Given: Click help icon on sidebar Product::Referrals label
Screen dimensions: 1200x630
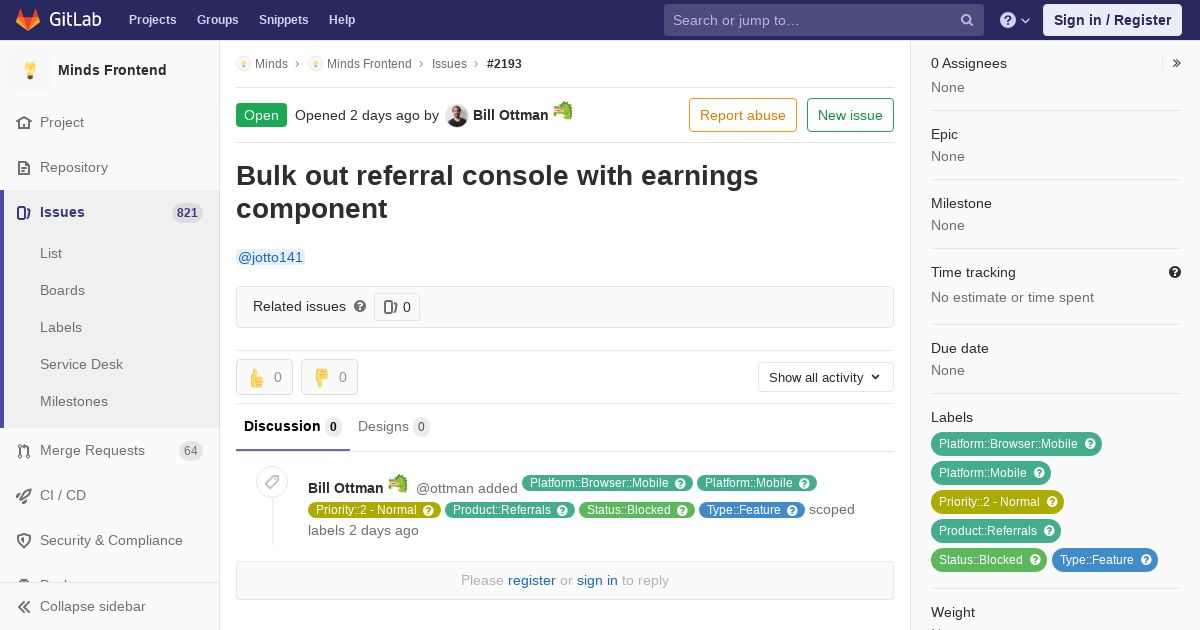Looking at the screenshot, I should [x=1049, y=531].
